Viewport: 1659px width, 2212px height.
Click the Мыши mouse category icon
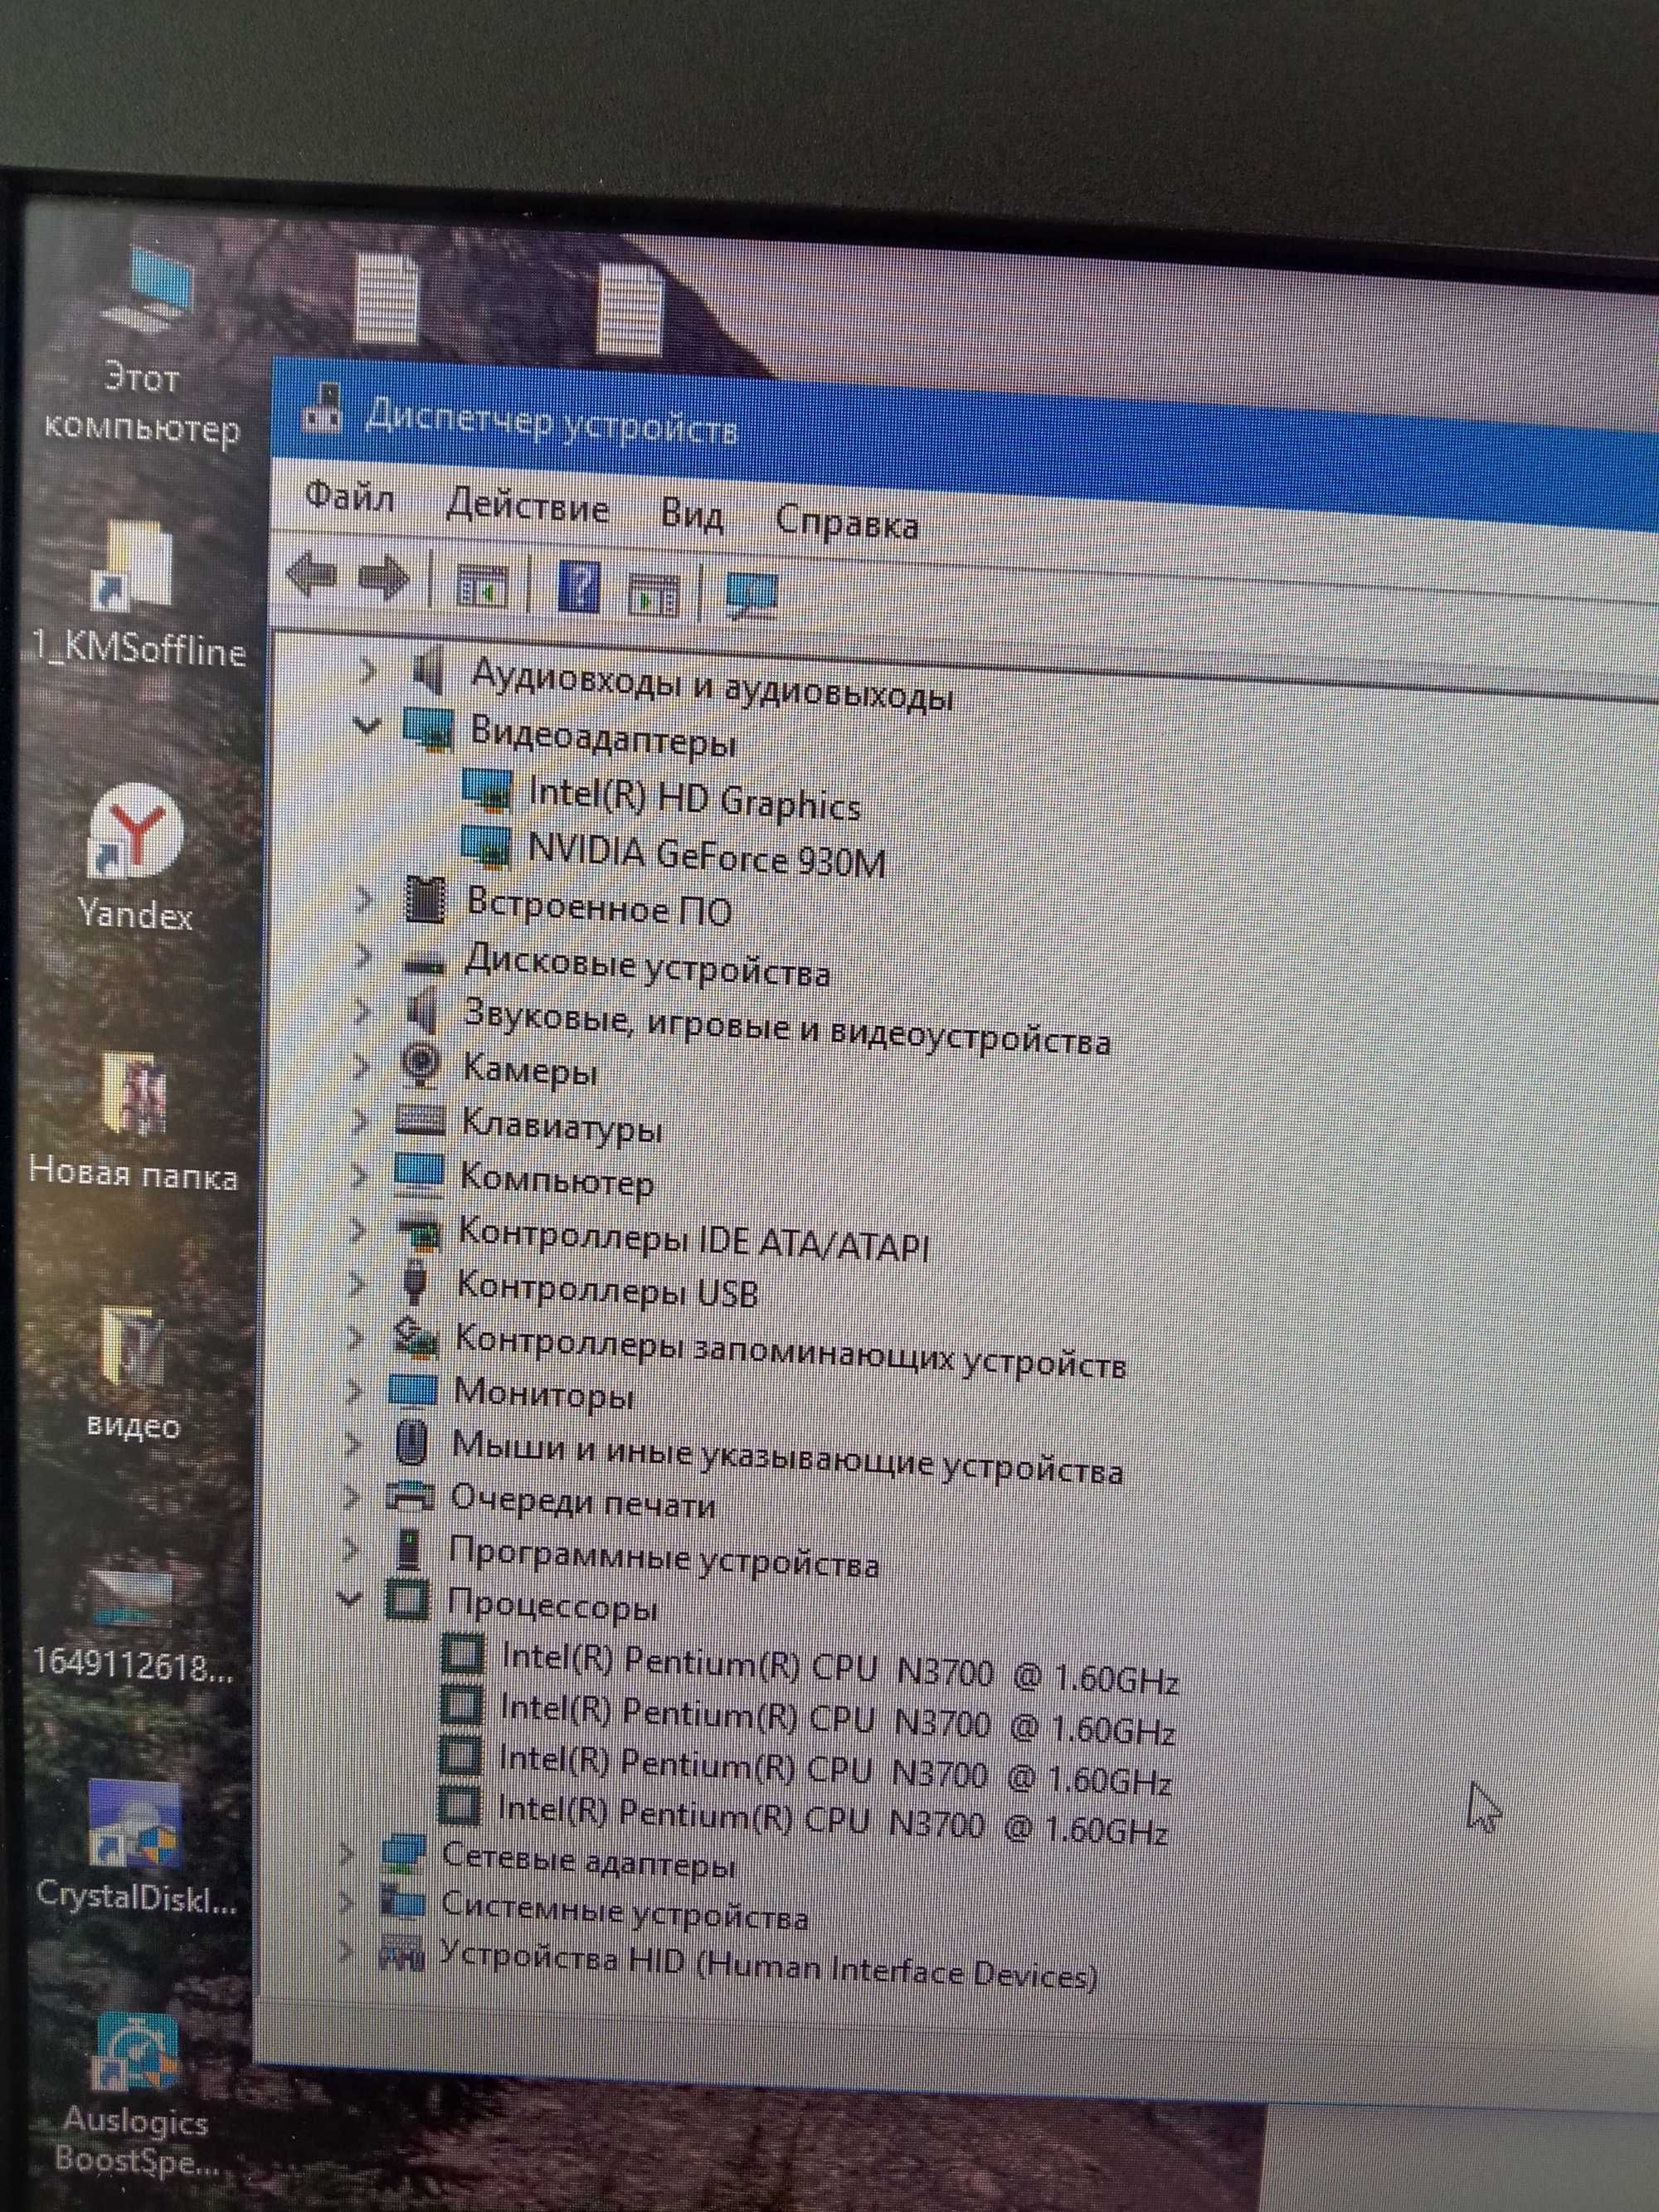(x=411, y=1443)
